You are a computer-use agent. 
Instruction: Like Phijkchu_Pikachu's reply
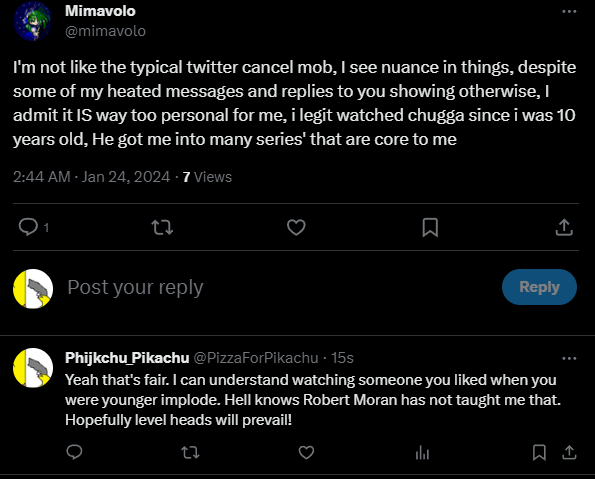point(306,452)
